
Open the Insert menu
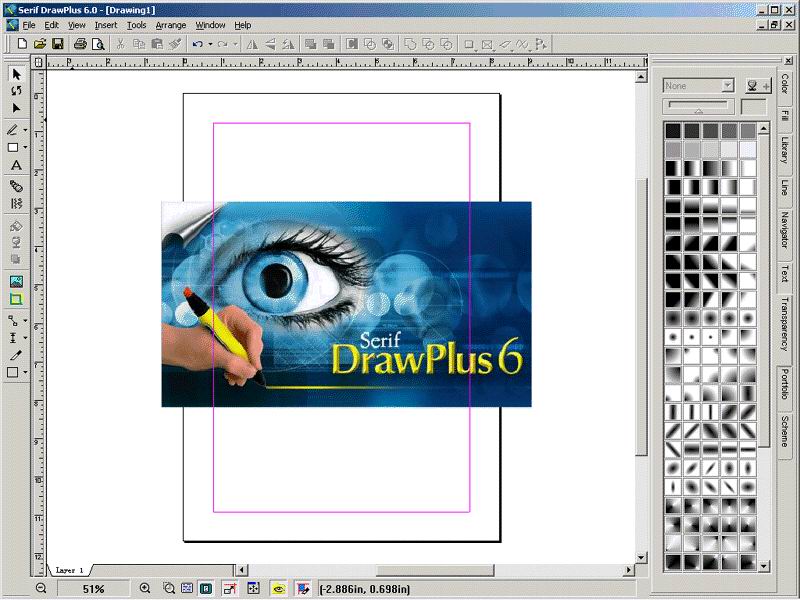pos(106,24)
